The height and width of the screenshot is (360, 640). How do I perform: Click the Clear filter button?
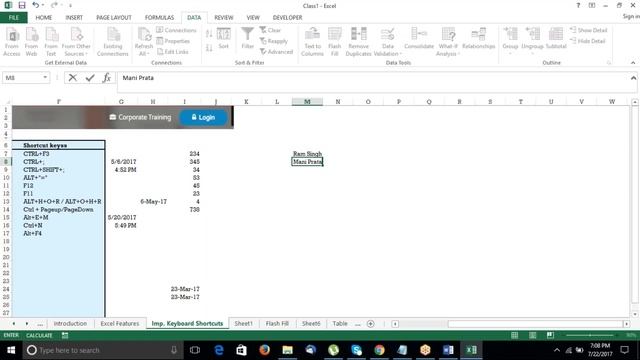coord(270,30)
